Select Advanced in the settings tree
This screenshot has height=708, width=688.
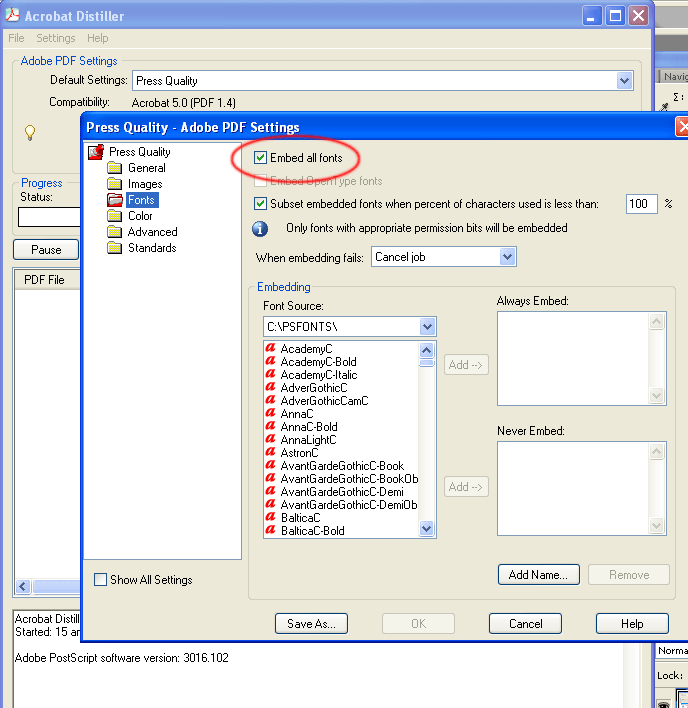coord(153,232)
